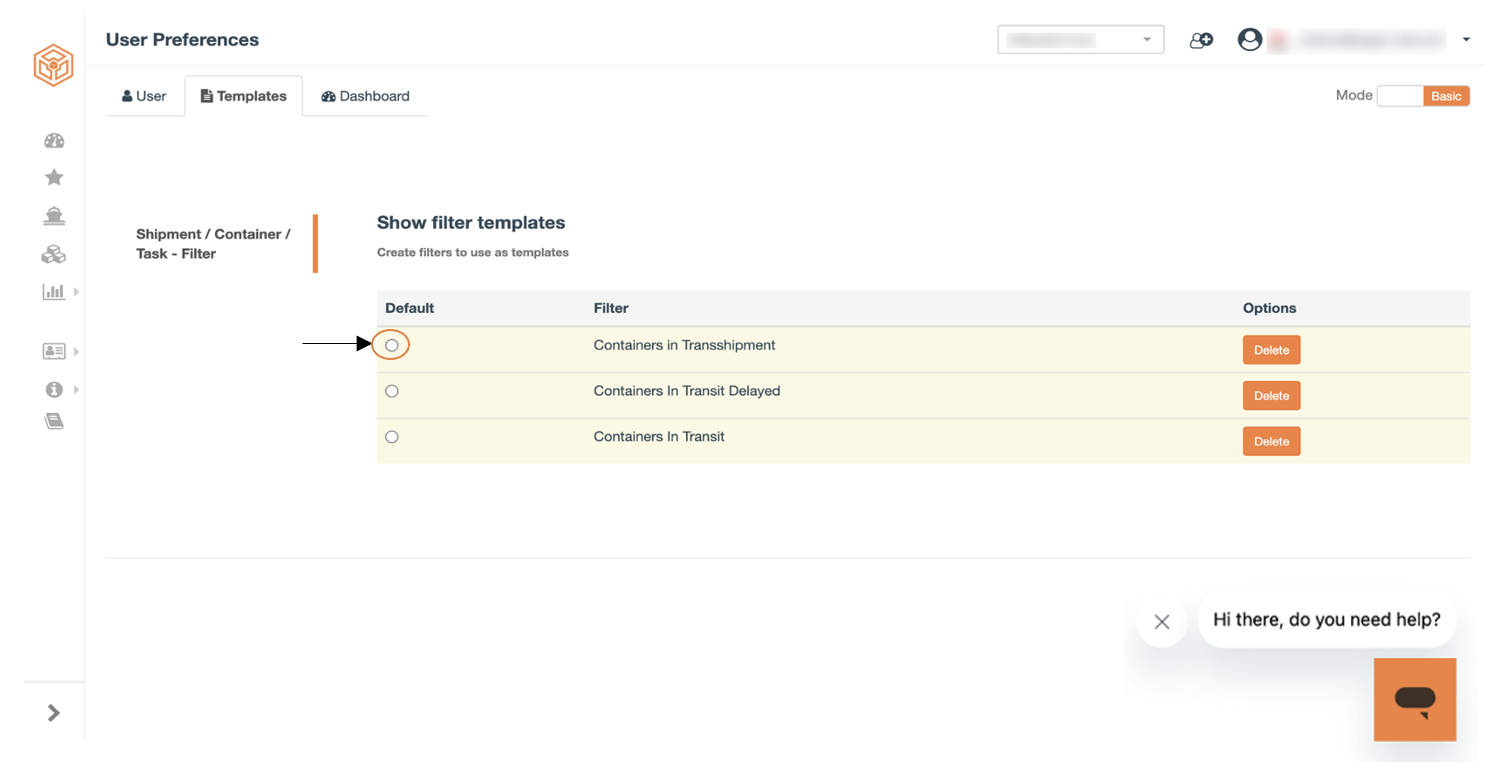
Task: Set Containers in Transshipment as default
Action: [x=392, y=345]
